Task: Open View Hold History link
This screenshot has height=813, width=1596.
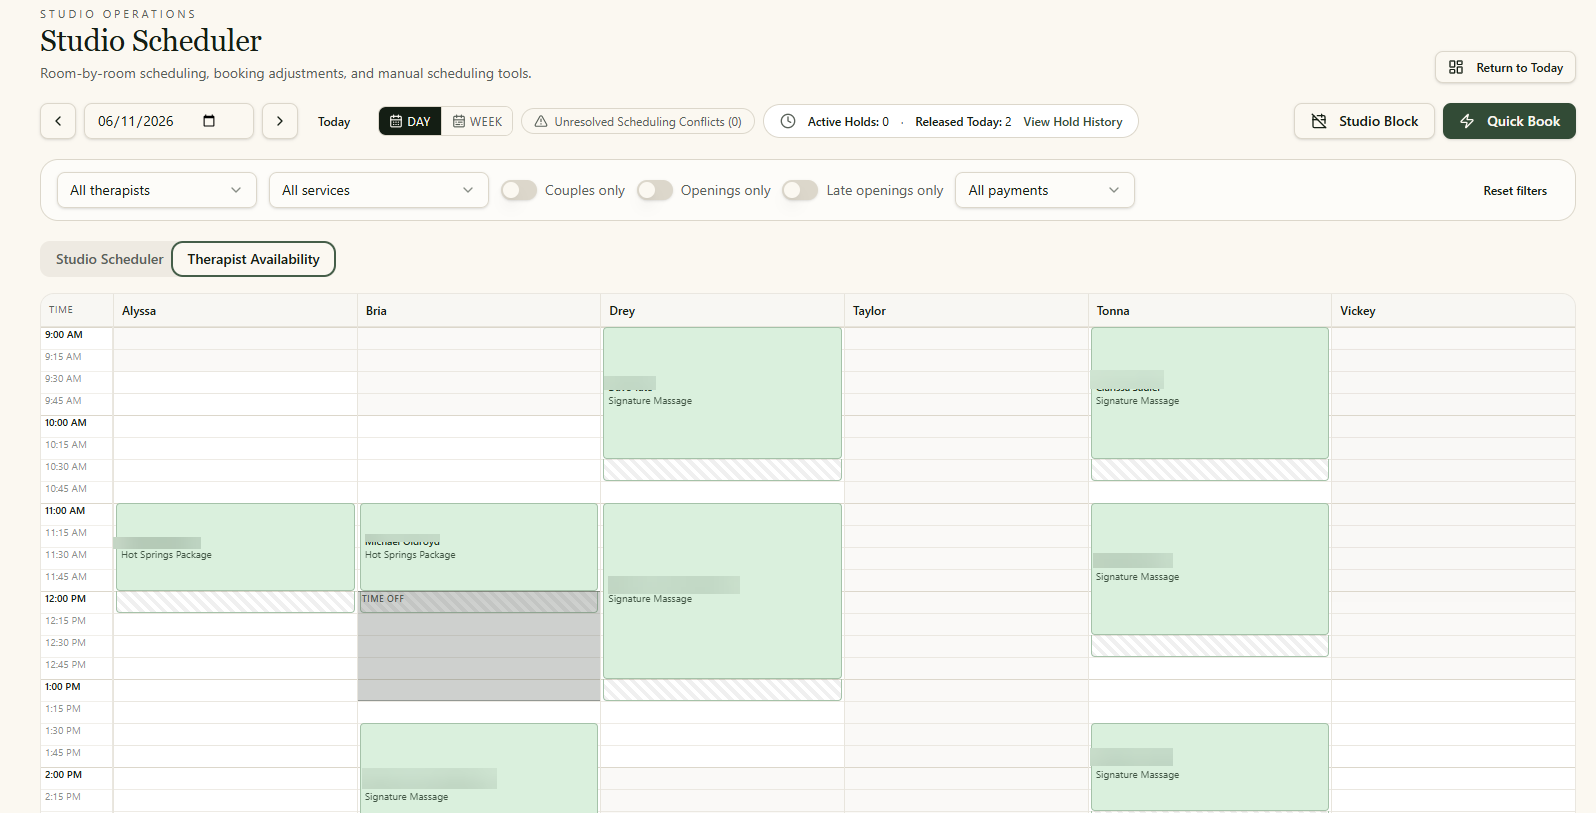Action: [1072, 122]
